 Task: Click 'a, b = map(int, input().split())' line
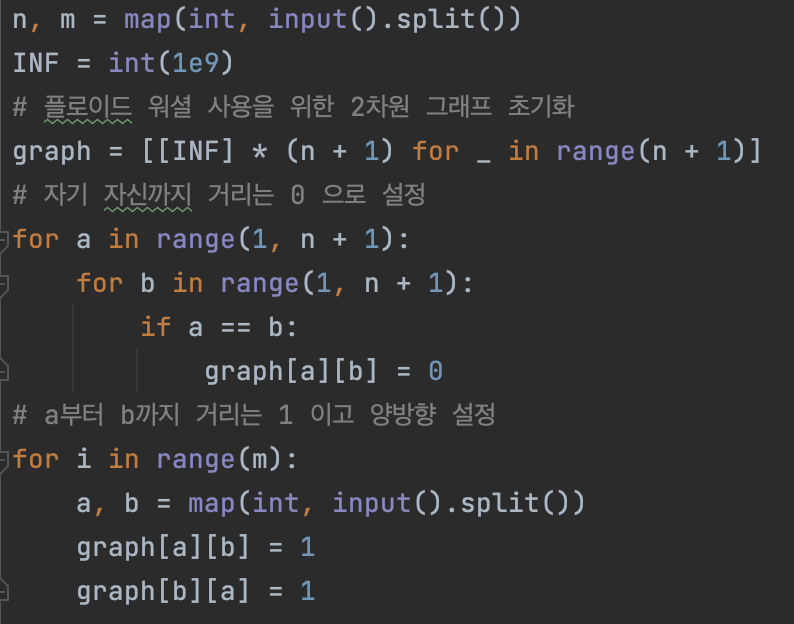coord(331,504)
